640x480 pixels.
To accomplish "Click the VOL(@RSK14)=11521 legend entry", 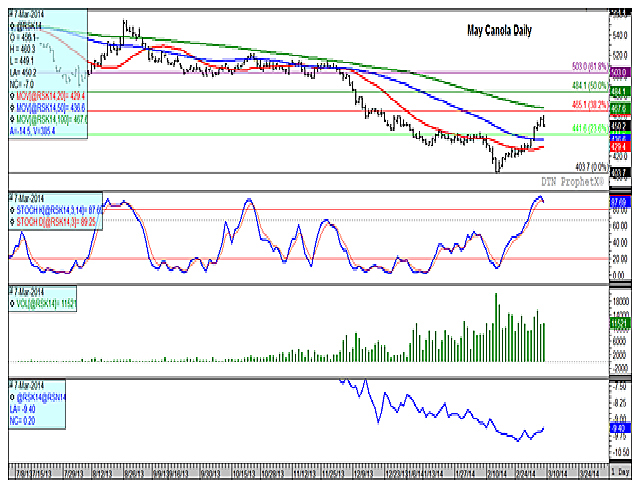I will click(46, 304).
